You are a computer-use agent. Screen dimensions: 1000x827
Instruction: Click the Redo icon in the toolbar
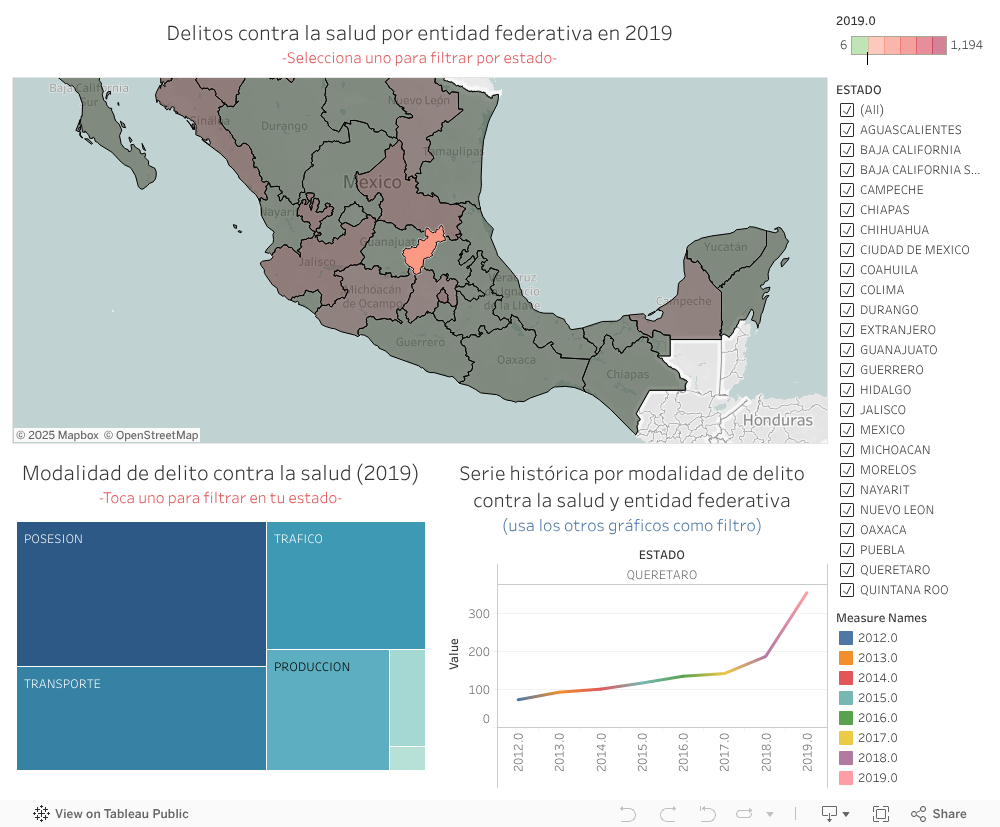click(668, 814)
